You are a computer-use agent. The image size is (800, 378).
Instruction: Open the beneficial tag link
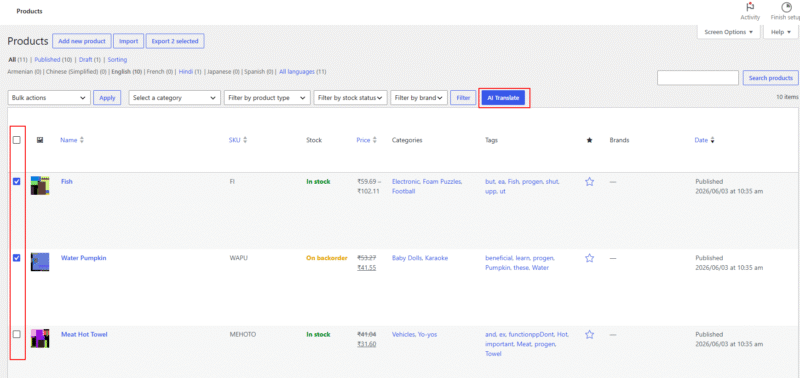coord(499,258)
